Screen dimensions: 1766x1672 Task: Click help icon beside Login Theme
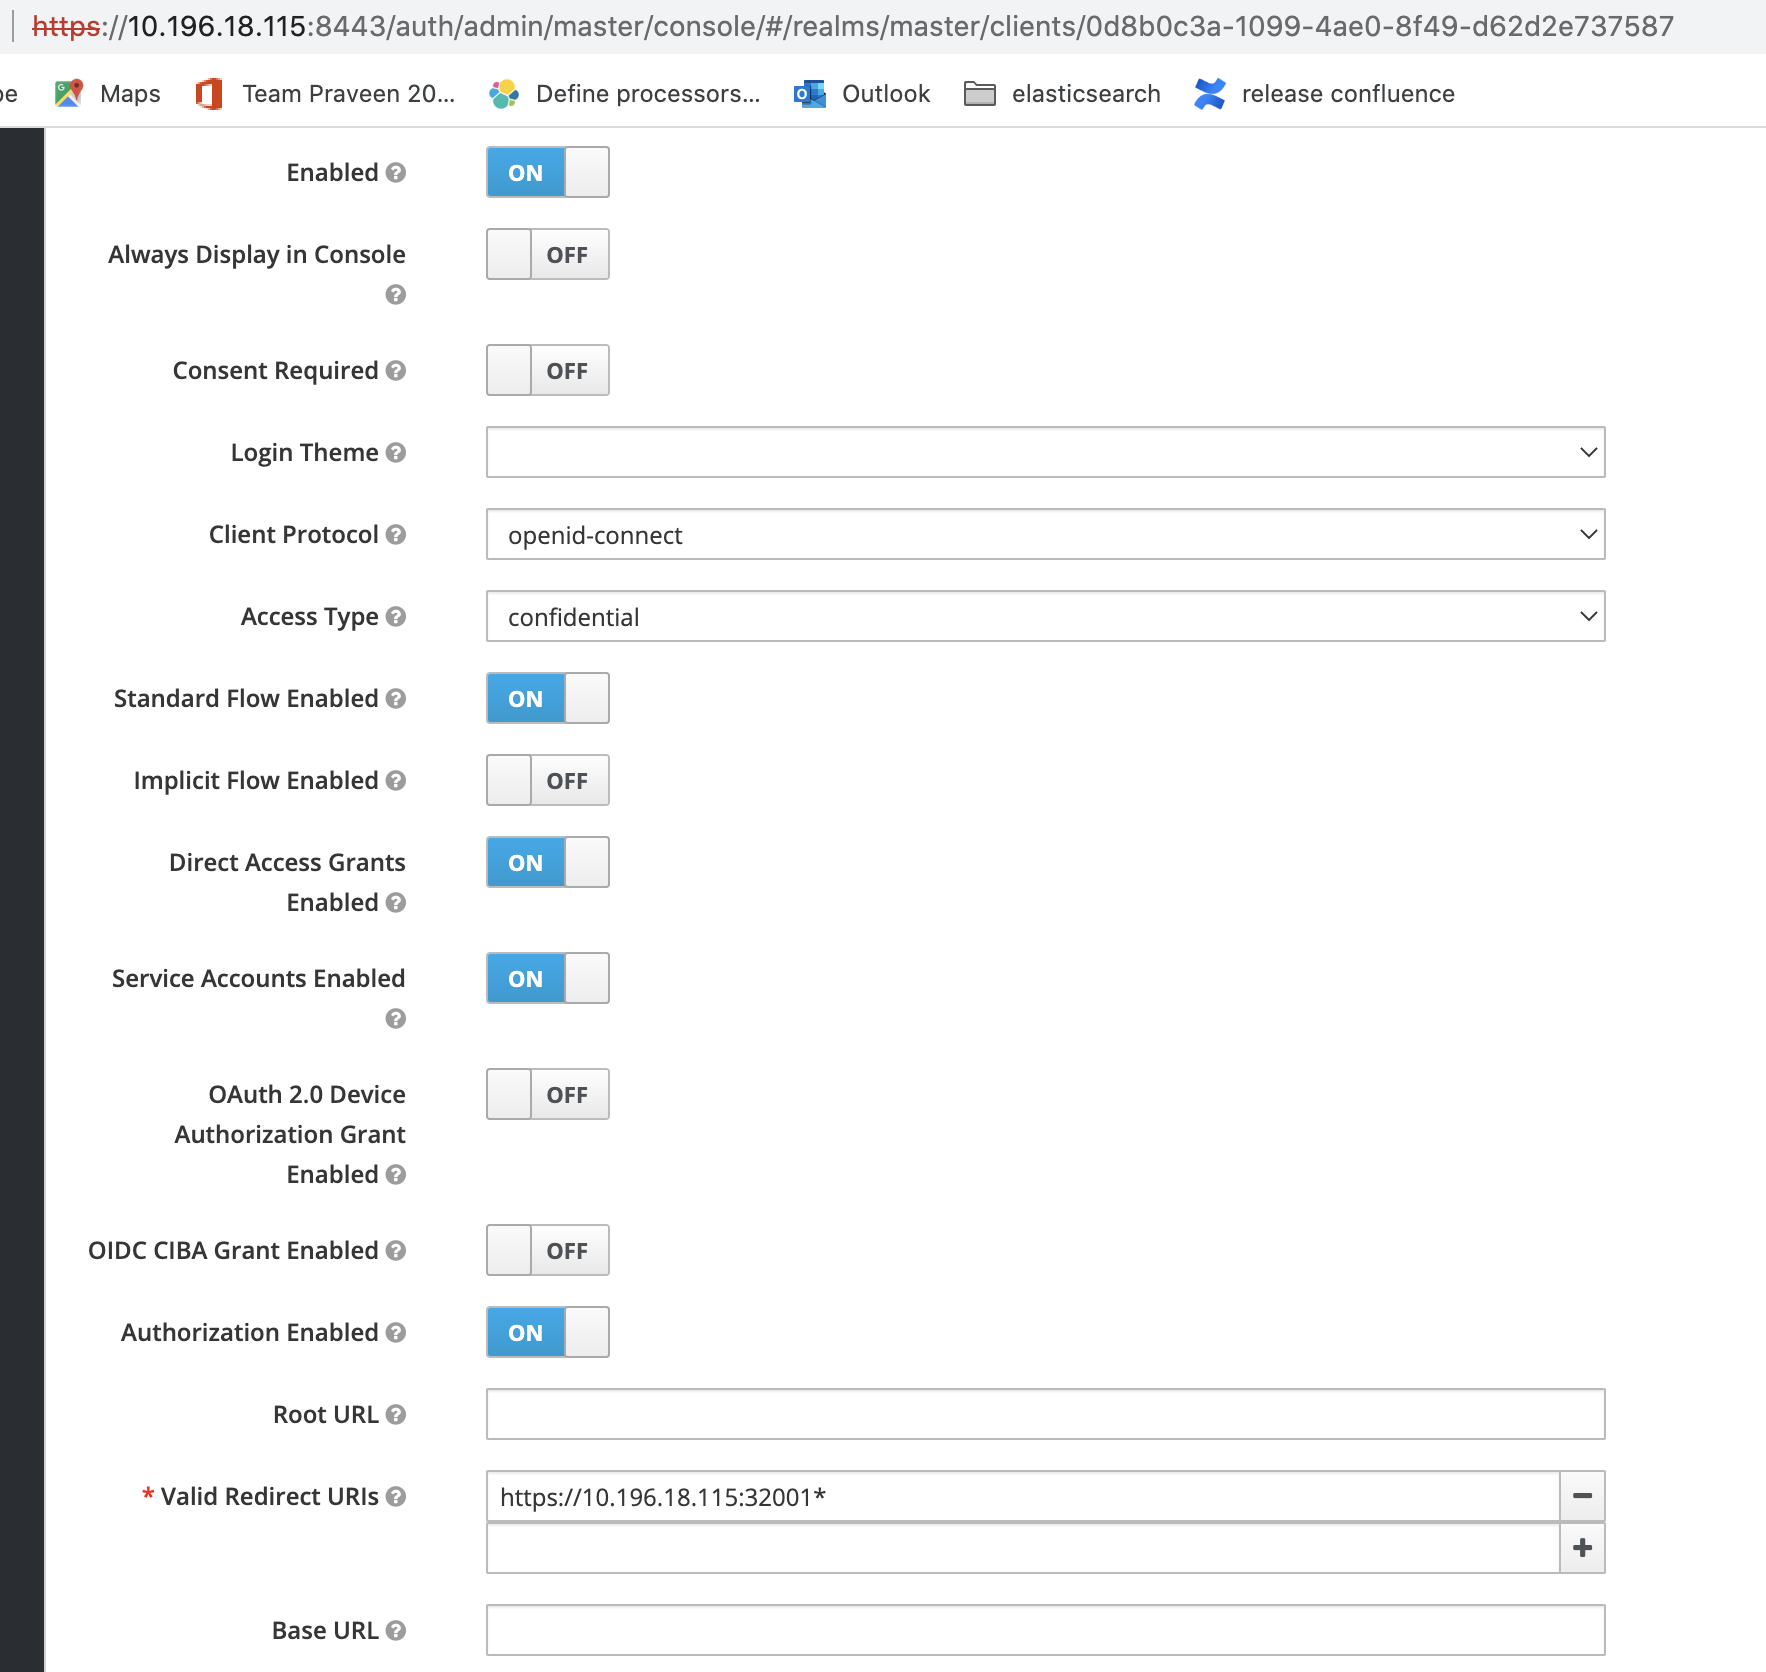point(396,453)
